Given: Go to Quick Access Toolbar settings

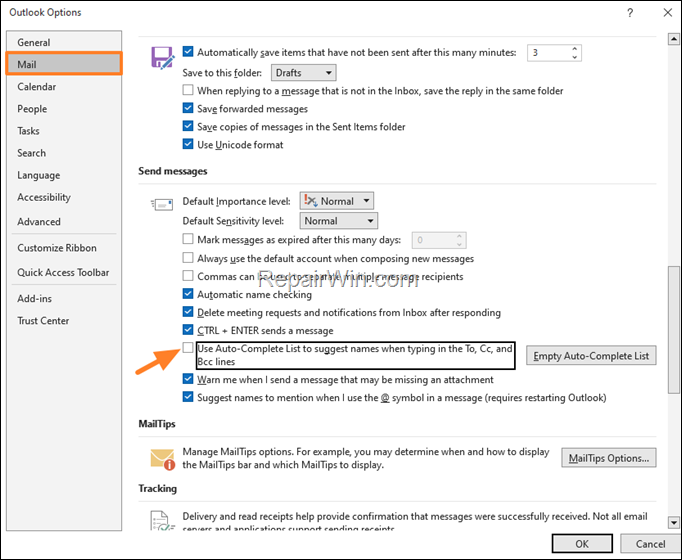Looking at the screenshot, I should pyautogui.click(x=64, y=273).
